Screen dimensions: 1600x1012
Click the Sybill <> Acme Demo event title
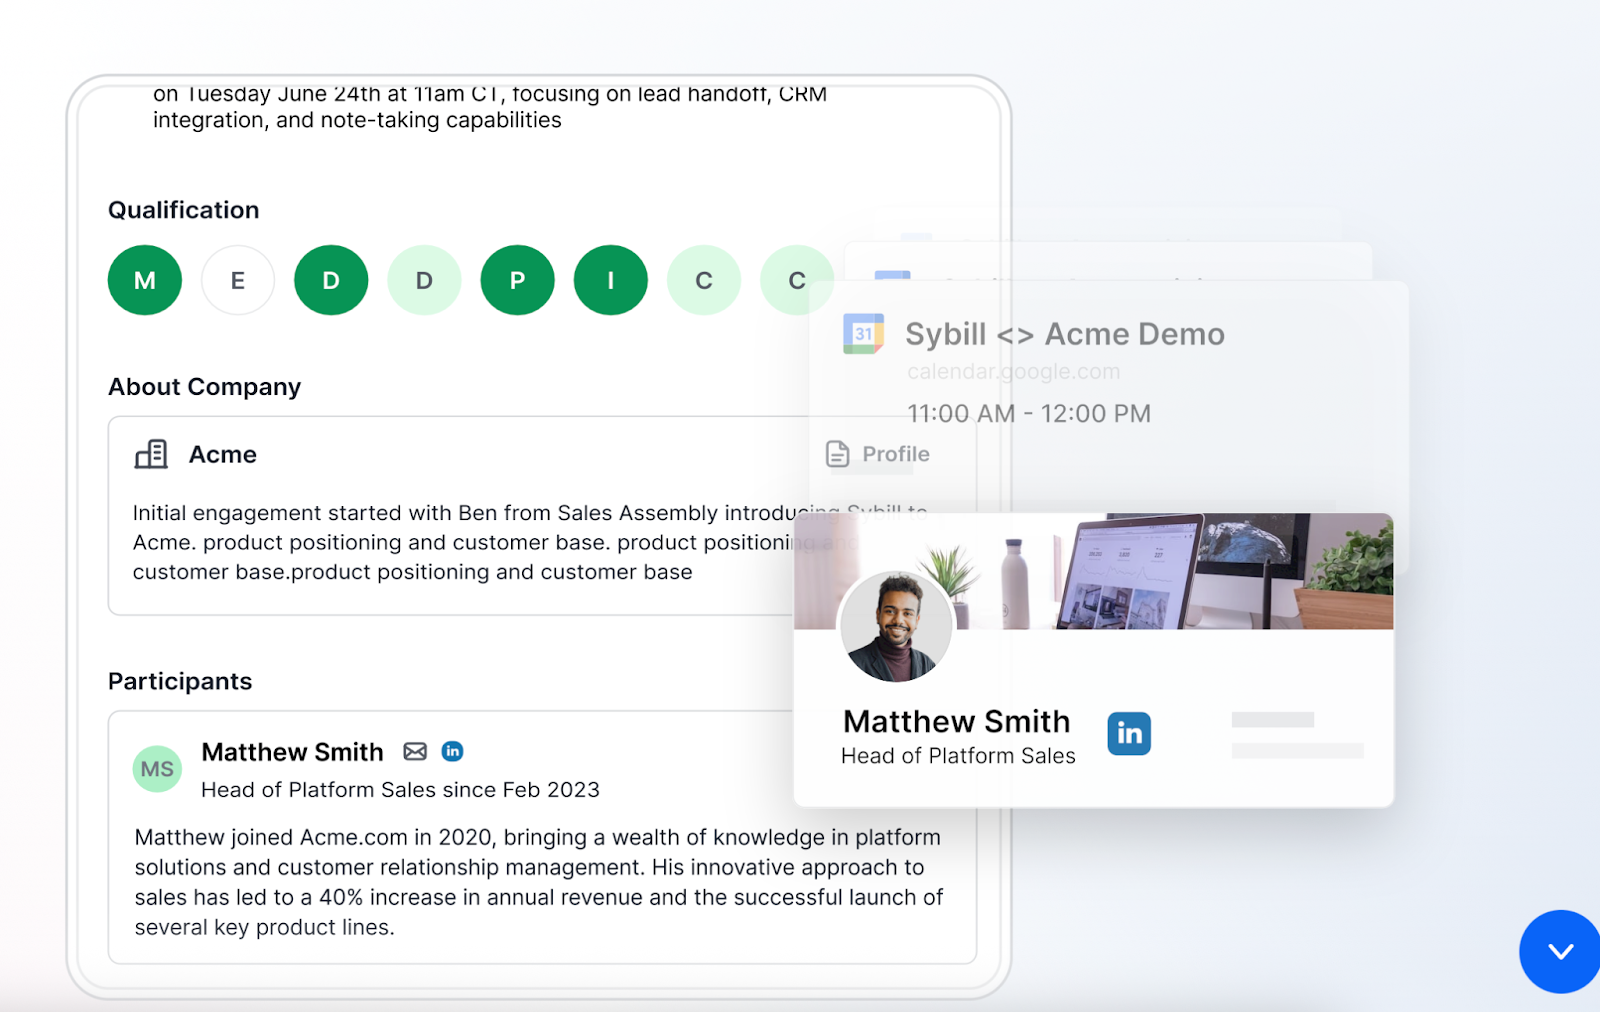tap(1065, 334)
